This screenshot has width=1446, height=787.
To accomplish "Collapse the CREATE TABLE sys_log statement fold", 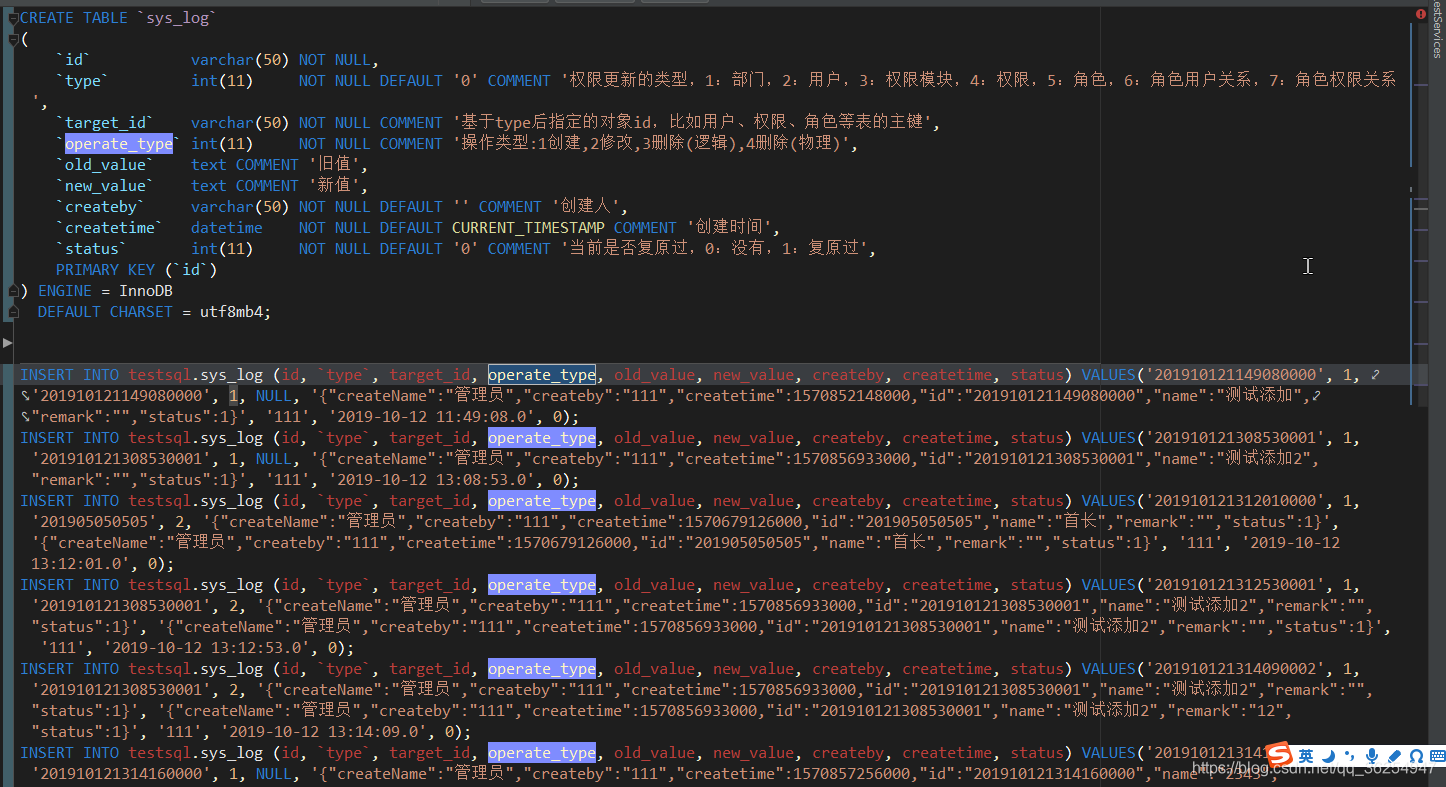I will (x=12, y=17).
